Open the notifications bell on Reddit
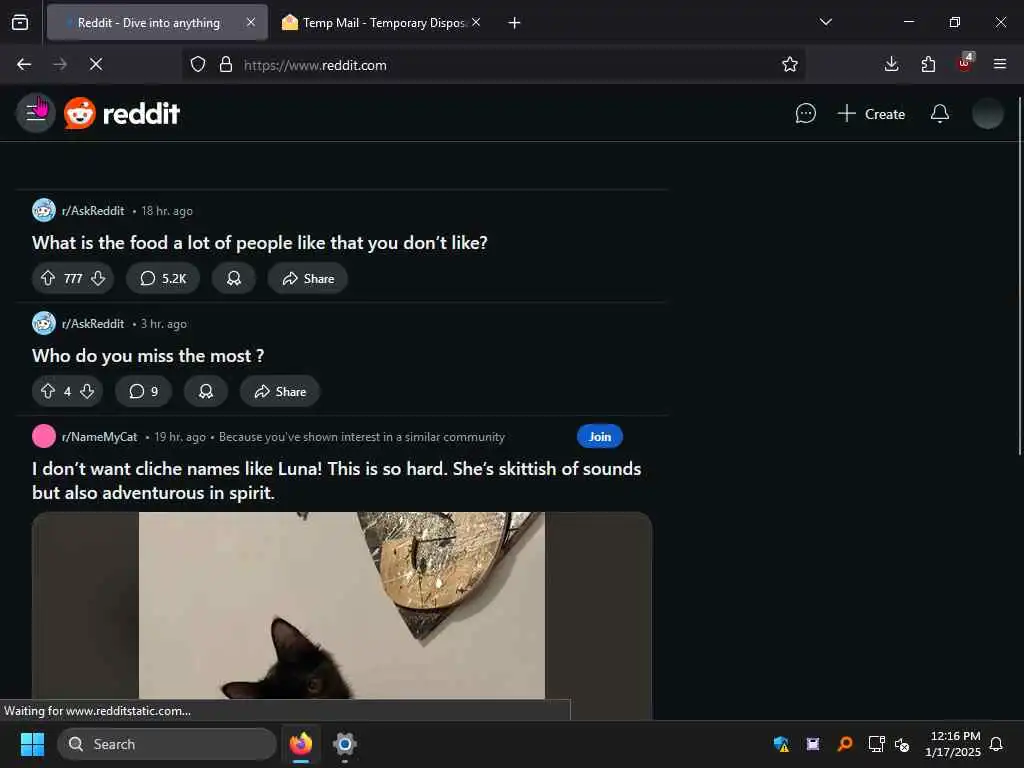 pos(939,114)
